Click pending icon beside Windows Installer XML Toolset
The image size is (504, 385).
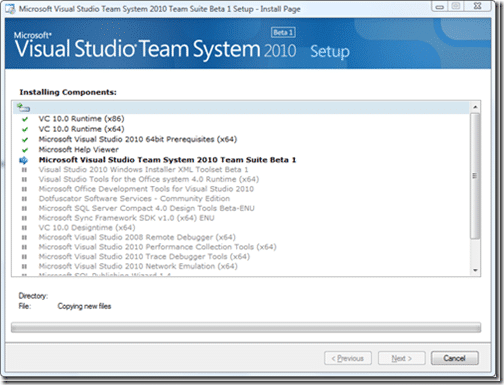[x=24, y=170]
